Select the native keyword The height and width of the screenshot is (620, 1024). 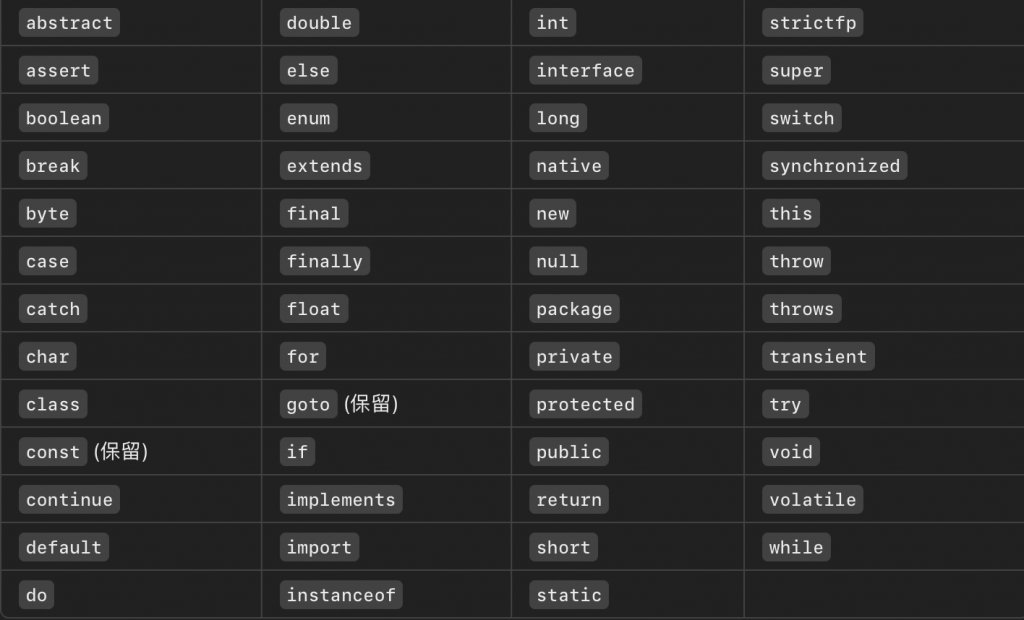tap(569, 166)
